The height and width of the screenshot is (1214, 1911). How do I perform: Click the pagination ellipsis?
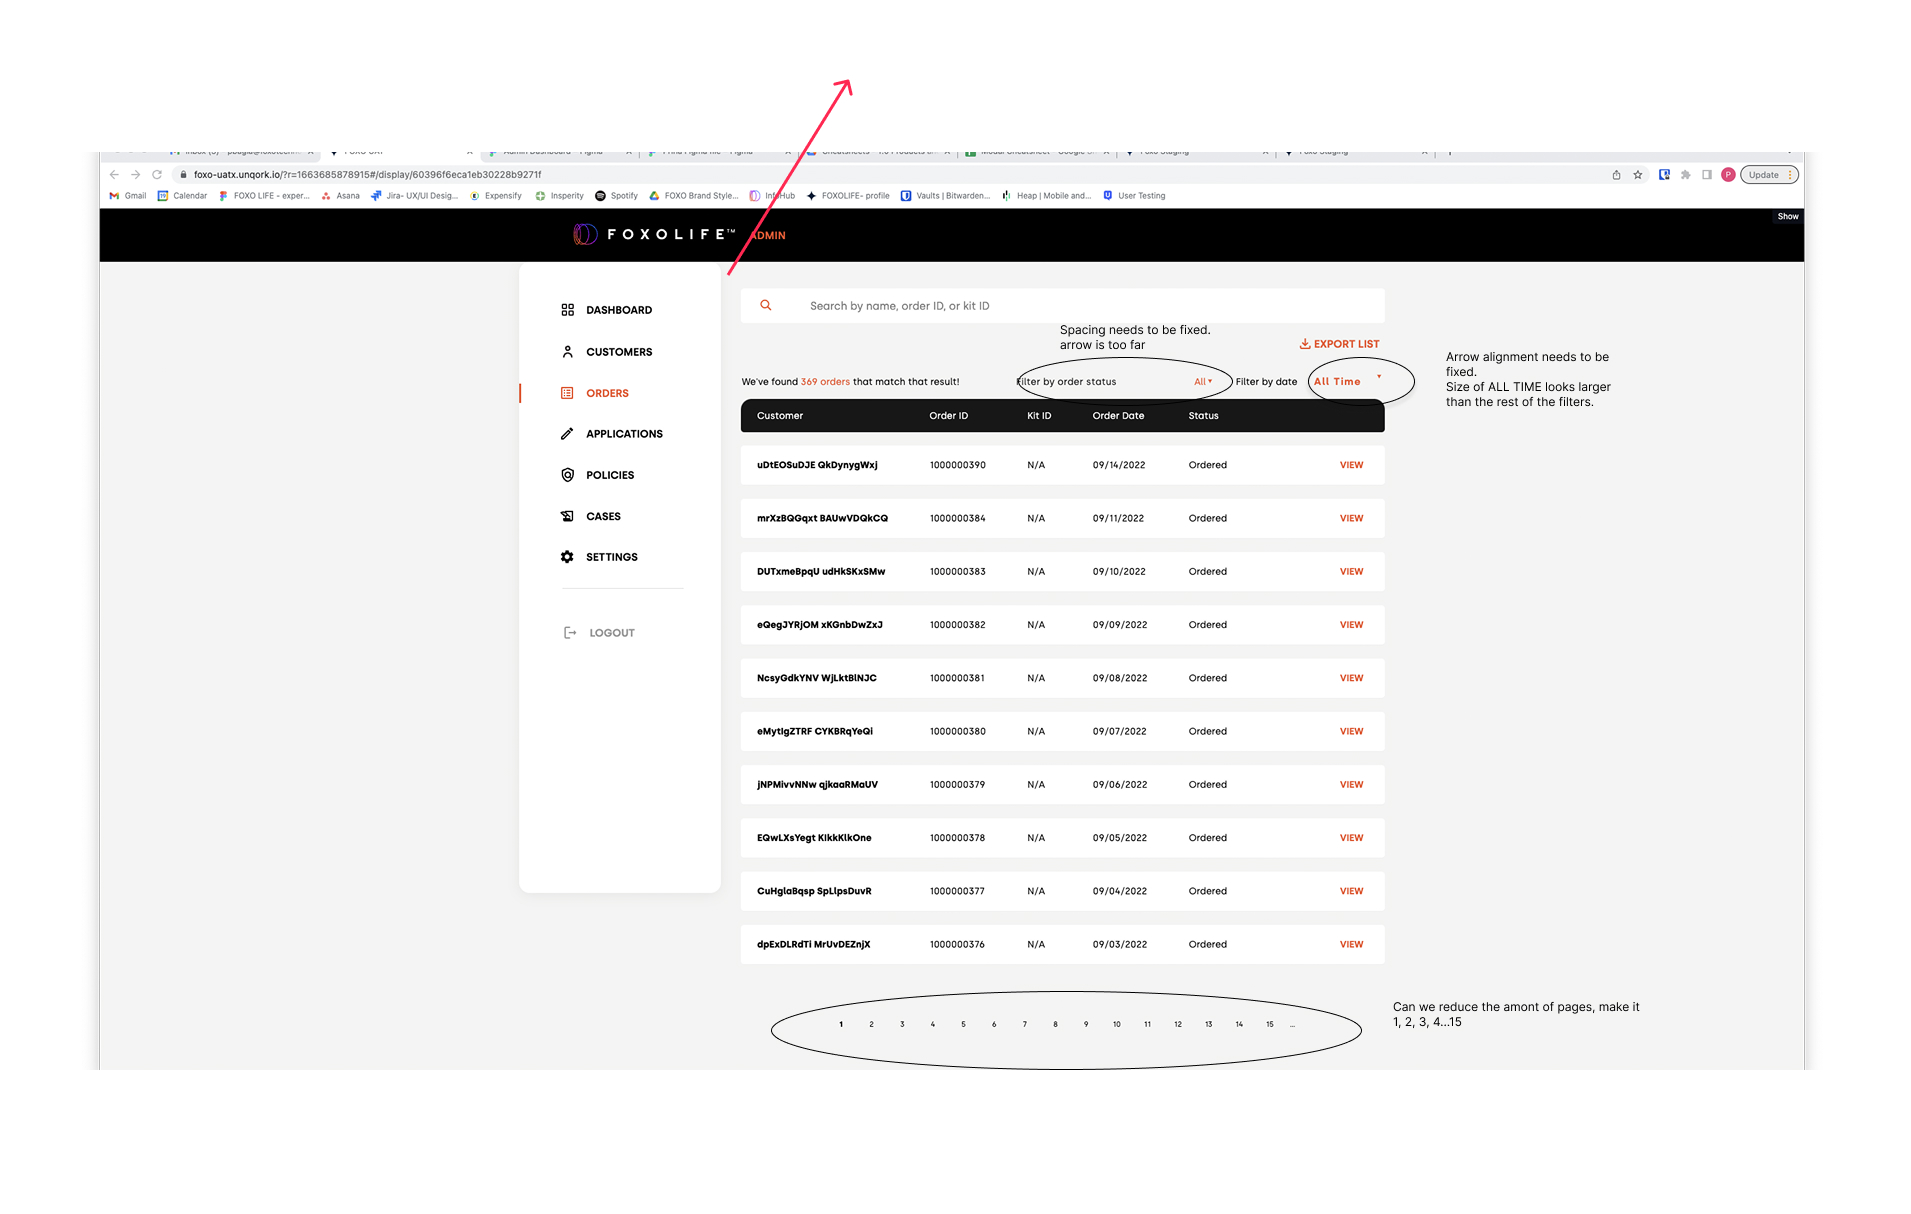click(x=1292, y=1025)
